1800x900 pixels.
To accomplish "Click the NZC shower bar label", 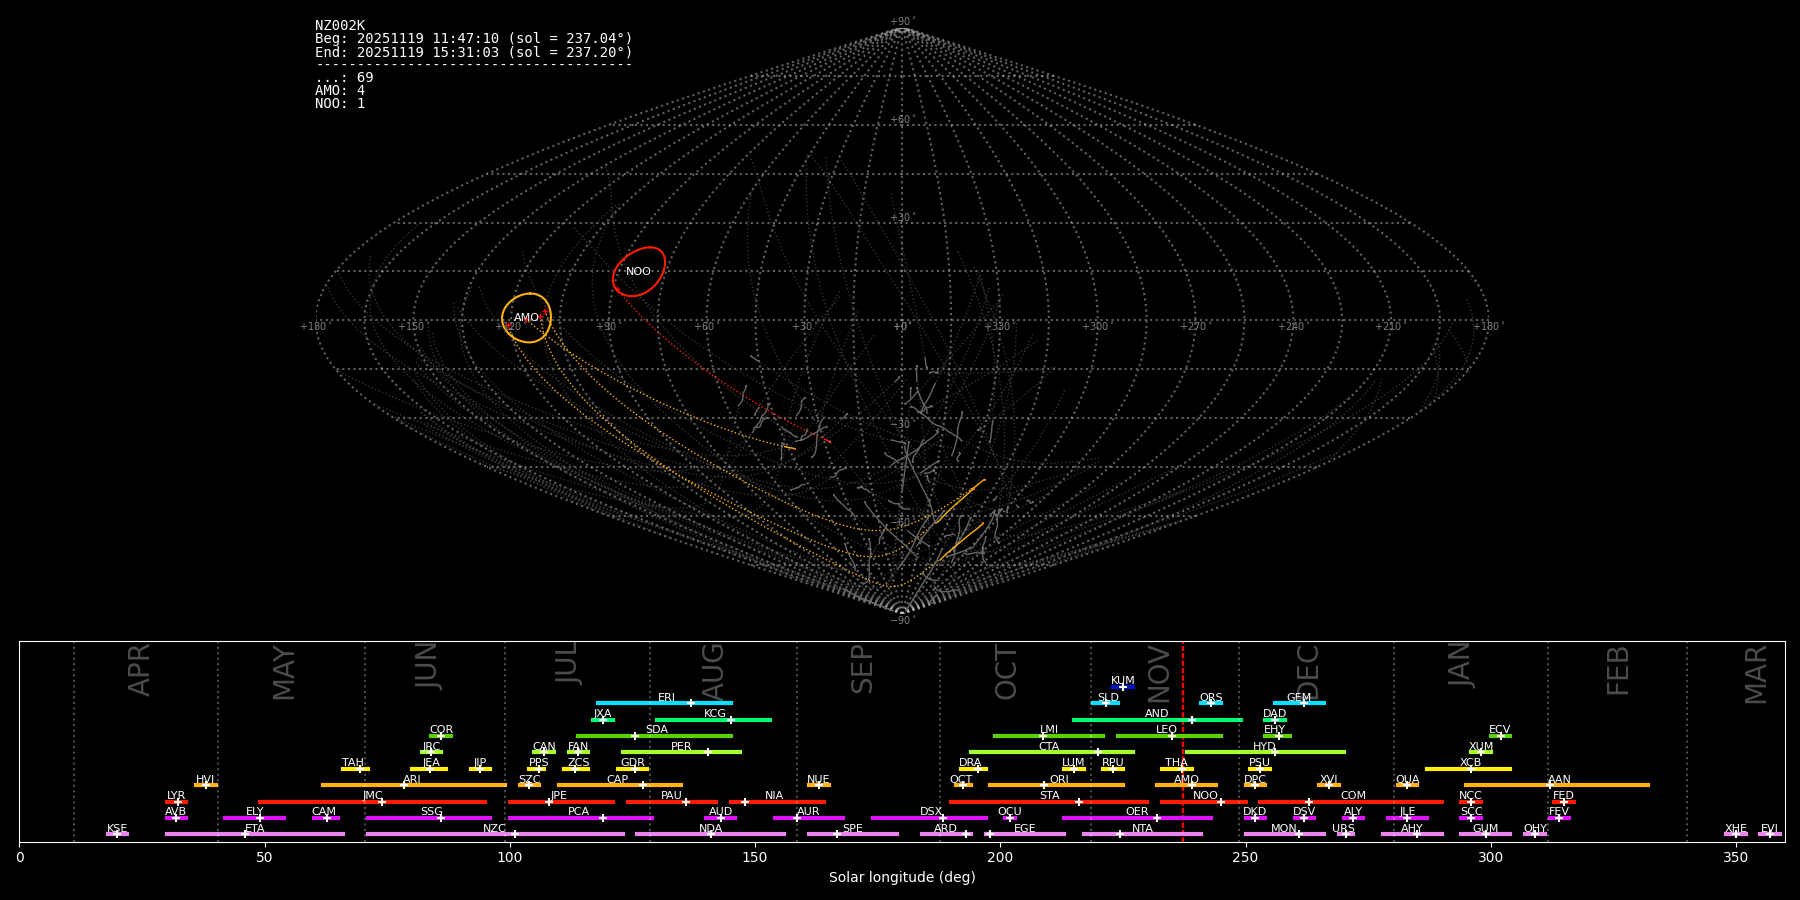I will click(495, 829).
